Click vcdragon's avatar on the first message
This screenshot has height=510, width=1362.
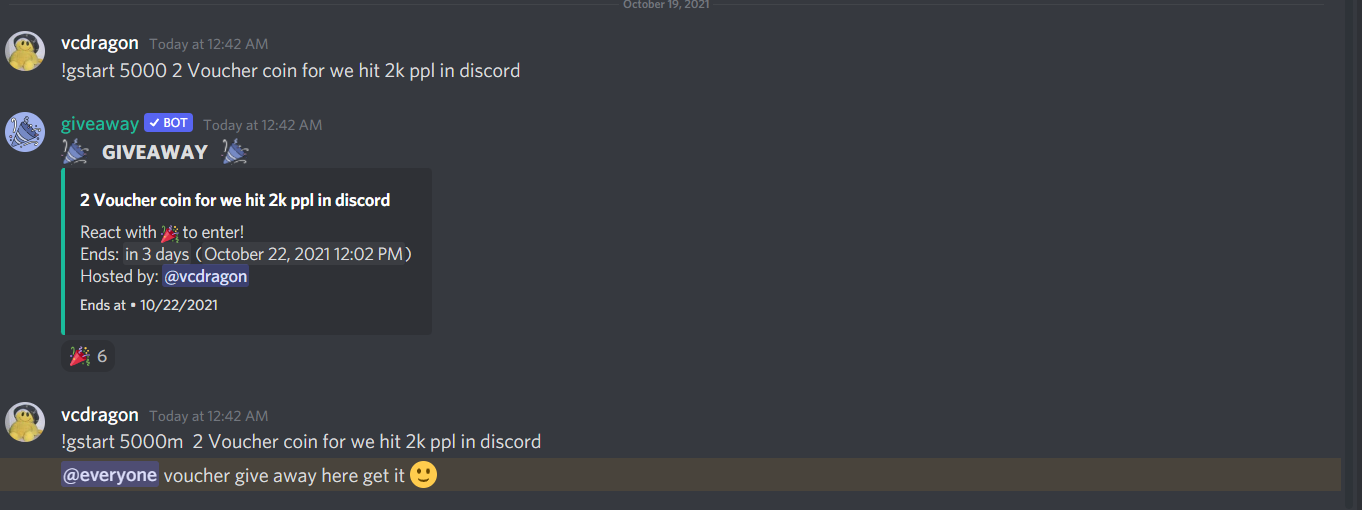[x=25, y=51]
